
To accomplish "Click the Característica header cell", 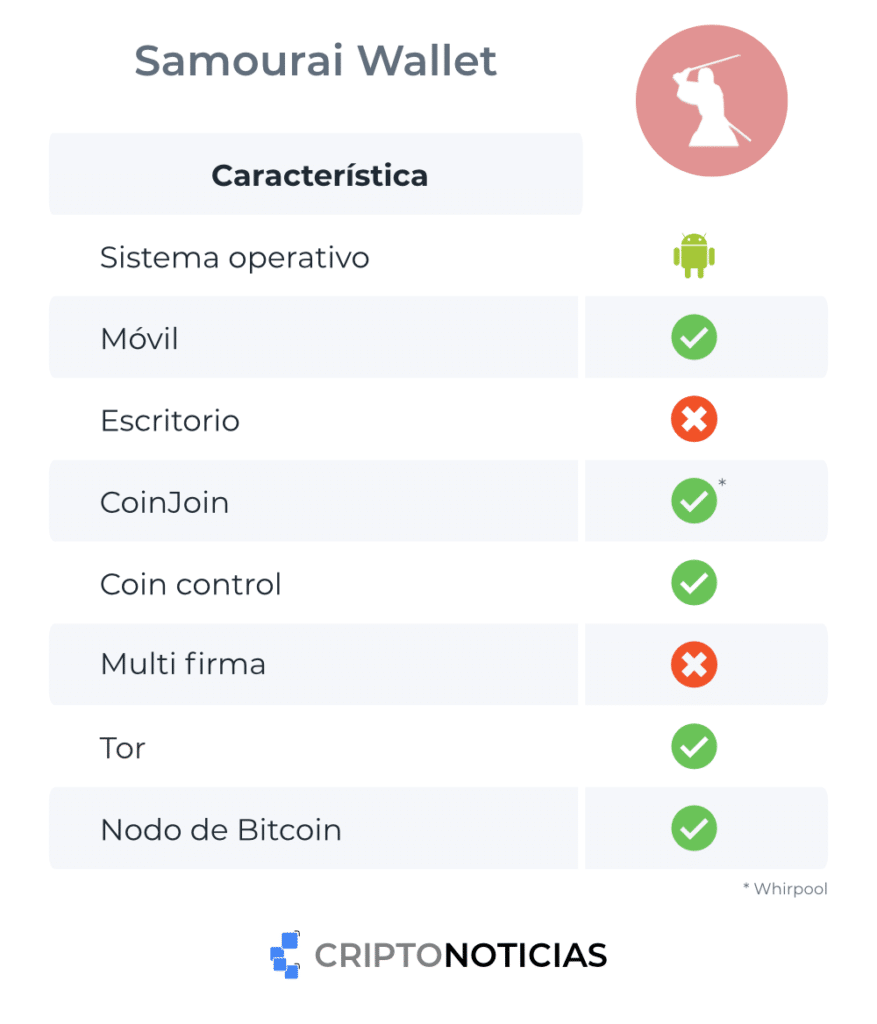I will click(x=319, y=176).
